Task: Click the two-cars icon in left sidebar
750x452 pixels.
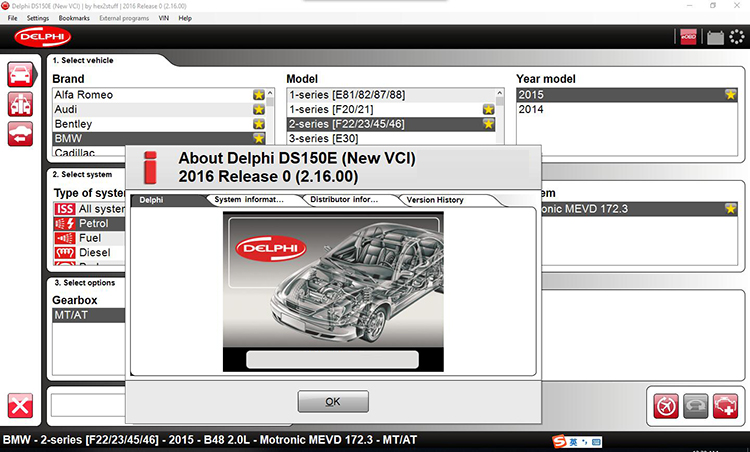Action: 20,103
